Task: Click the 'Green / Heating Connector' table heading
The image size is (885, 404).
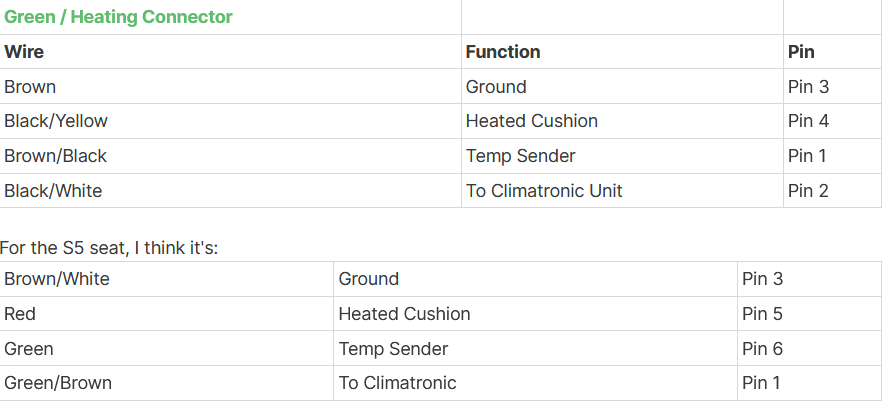Action: point(118,17)
